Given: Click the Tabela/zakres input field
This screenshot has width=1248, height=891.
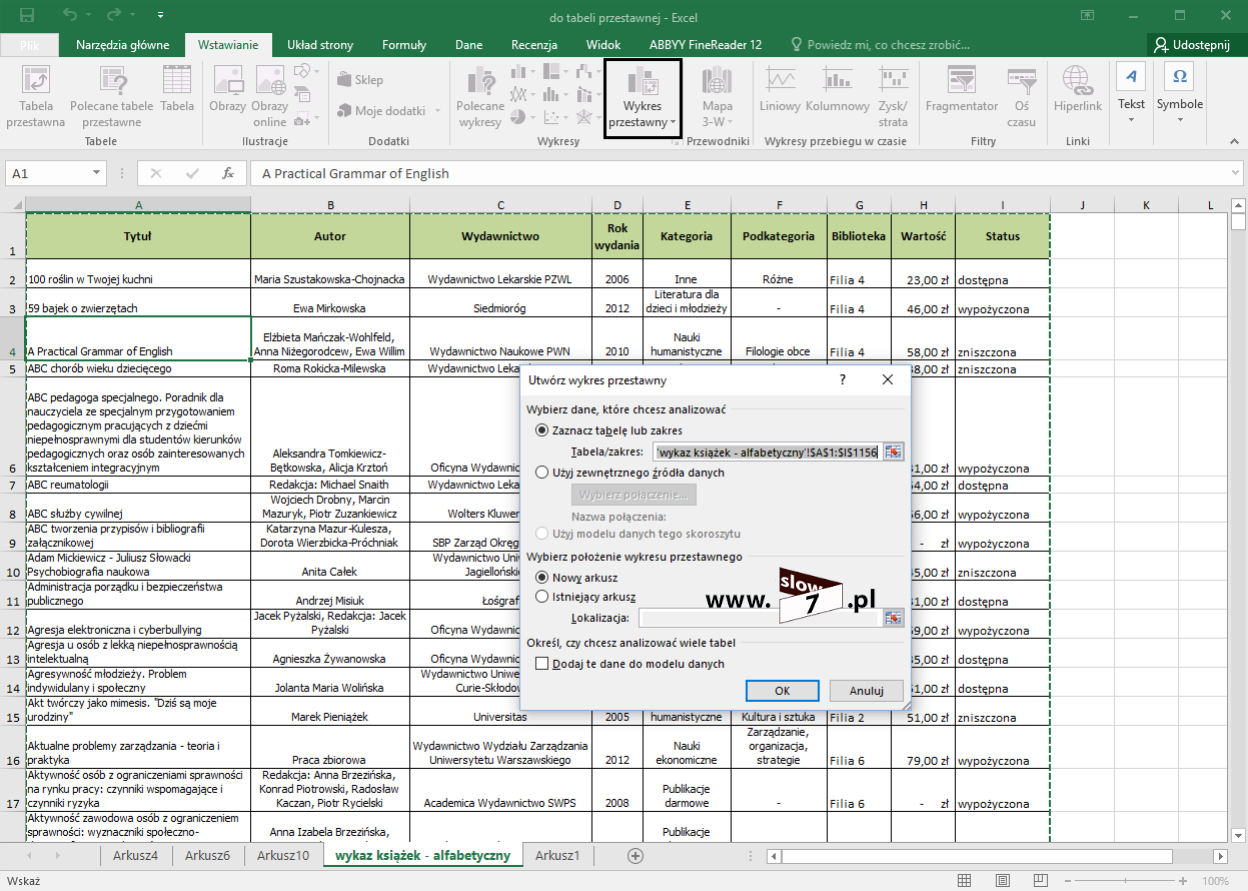Looking at the screenshot, I should point(766,452).
